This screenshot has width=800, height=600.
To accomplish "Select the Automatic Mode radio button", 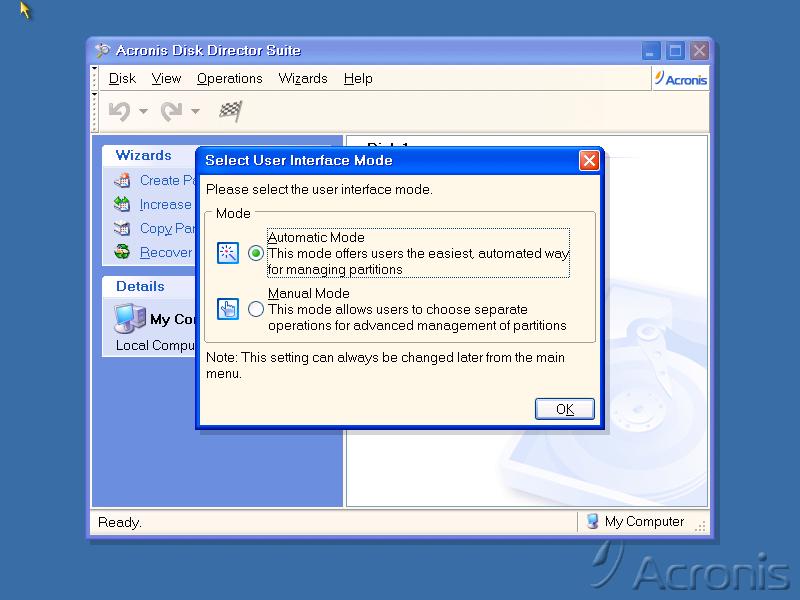I will 256,253.
